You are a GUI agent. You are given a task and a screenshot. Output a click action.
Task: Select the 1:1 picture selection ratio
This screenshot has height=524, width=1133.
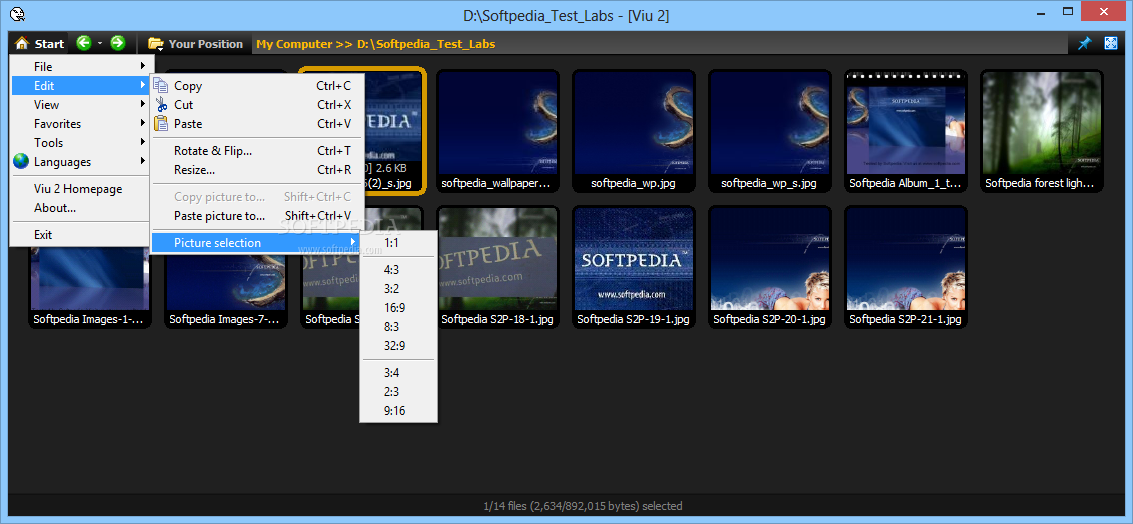tap(398, 243)
